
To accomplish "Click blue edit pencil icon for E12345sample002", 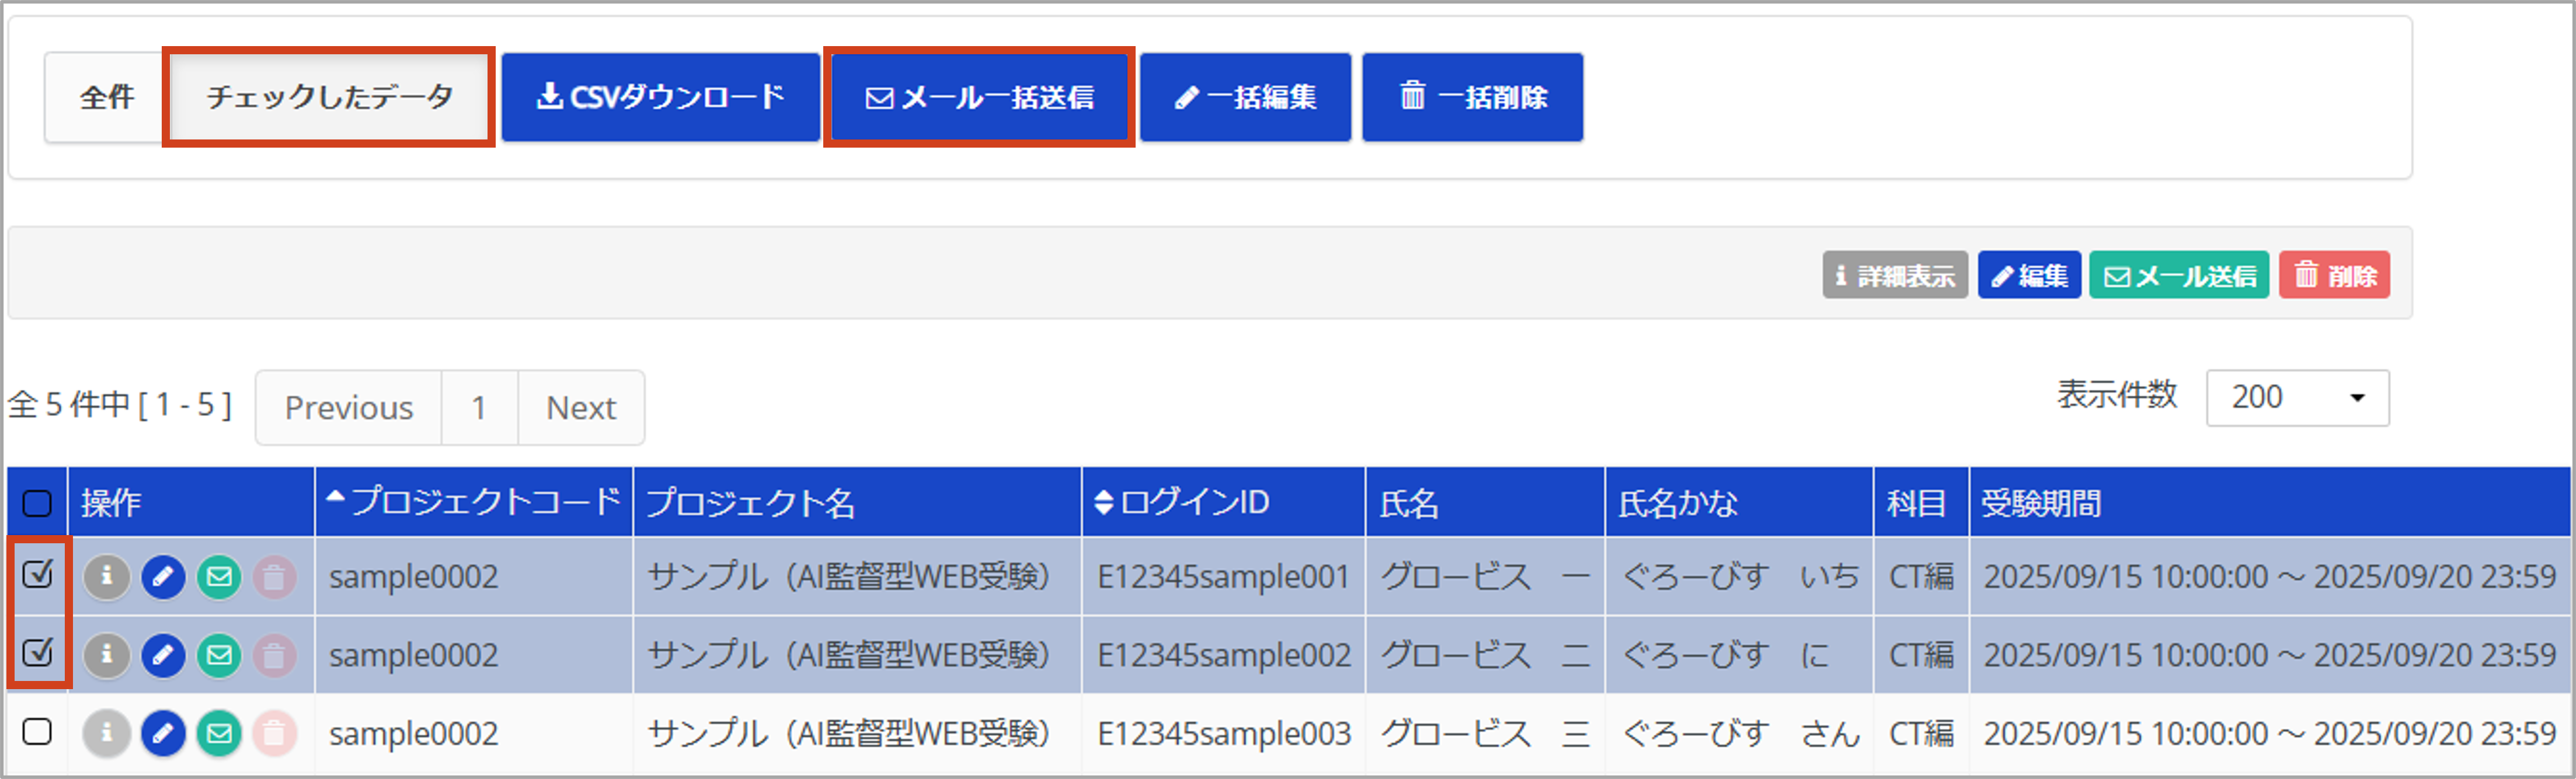I will click(163, 655).
